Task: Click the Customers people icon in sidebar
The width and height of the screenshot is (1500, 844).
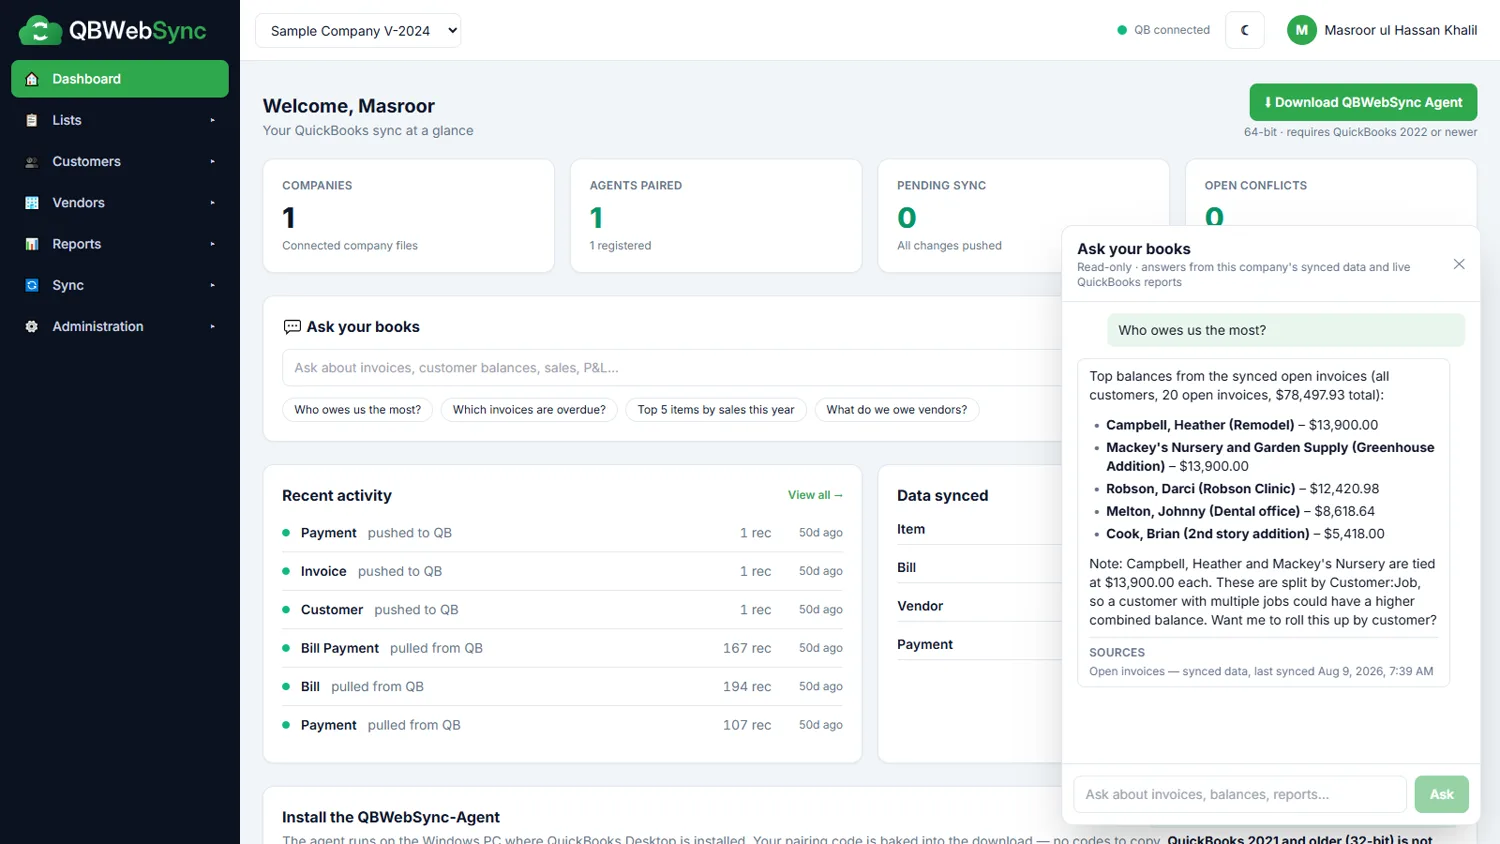Action: pyautogui.click(x=32, y=162)
